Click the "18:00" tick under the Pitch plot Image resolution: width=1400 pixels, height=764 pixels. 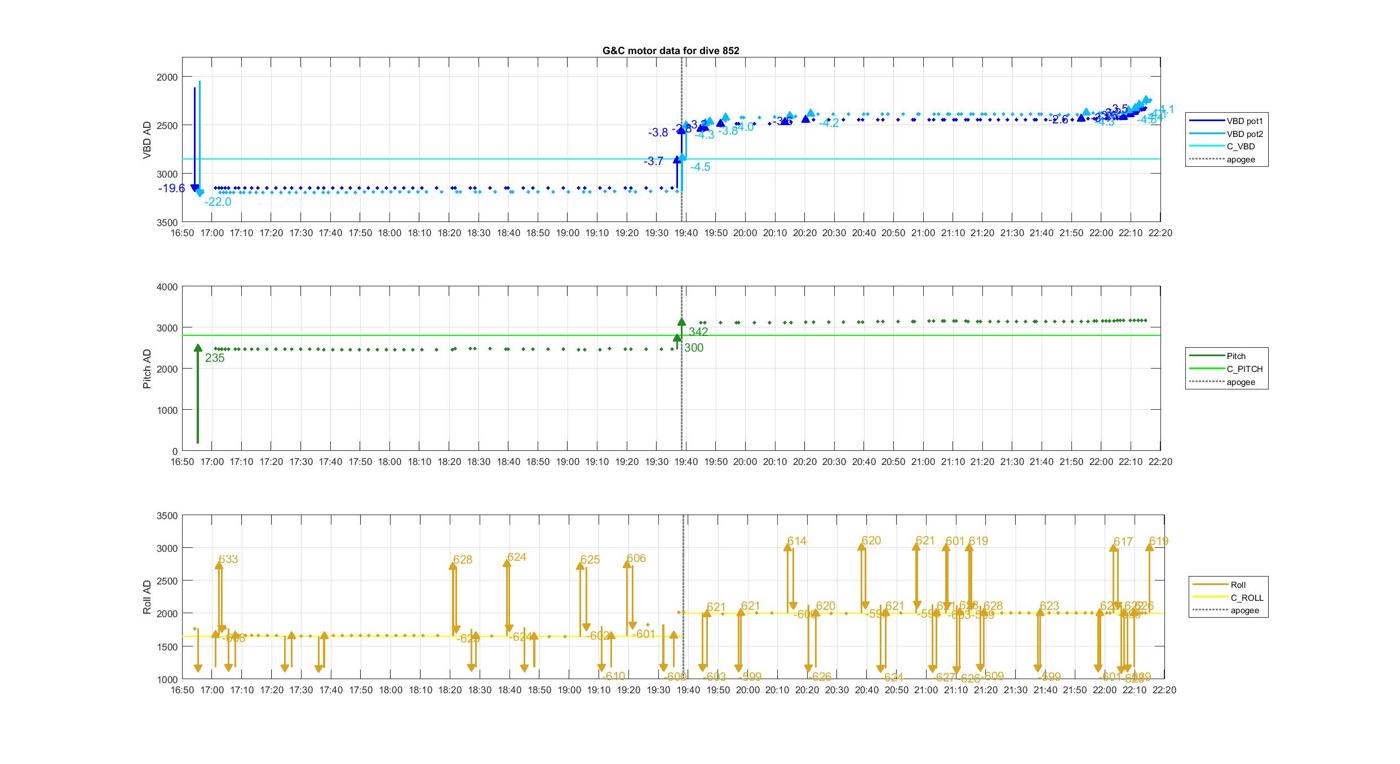tap(389, 462)
